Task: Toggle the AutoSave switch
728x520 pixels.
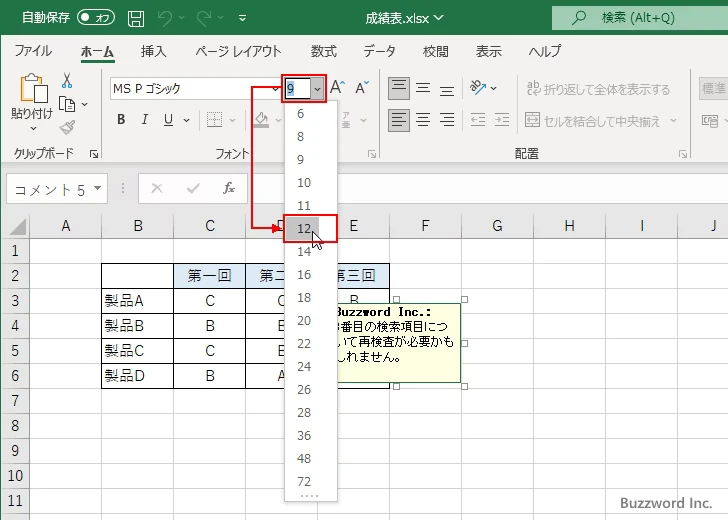Action: 96,18
